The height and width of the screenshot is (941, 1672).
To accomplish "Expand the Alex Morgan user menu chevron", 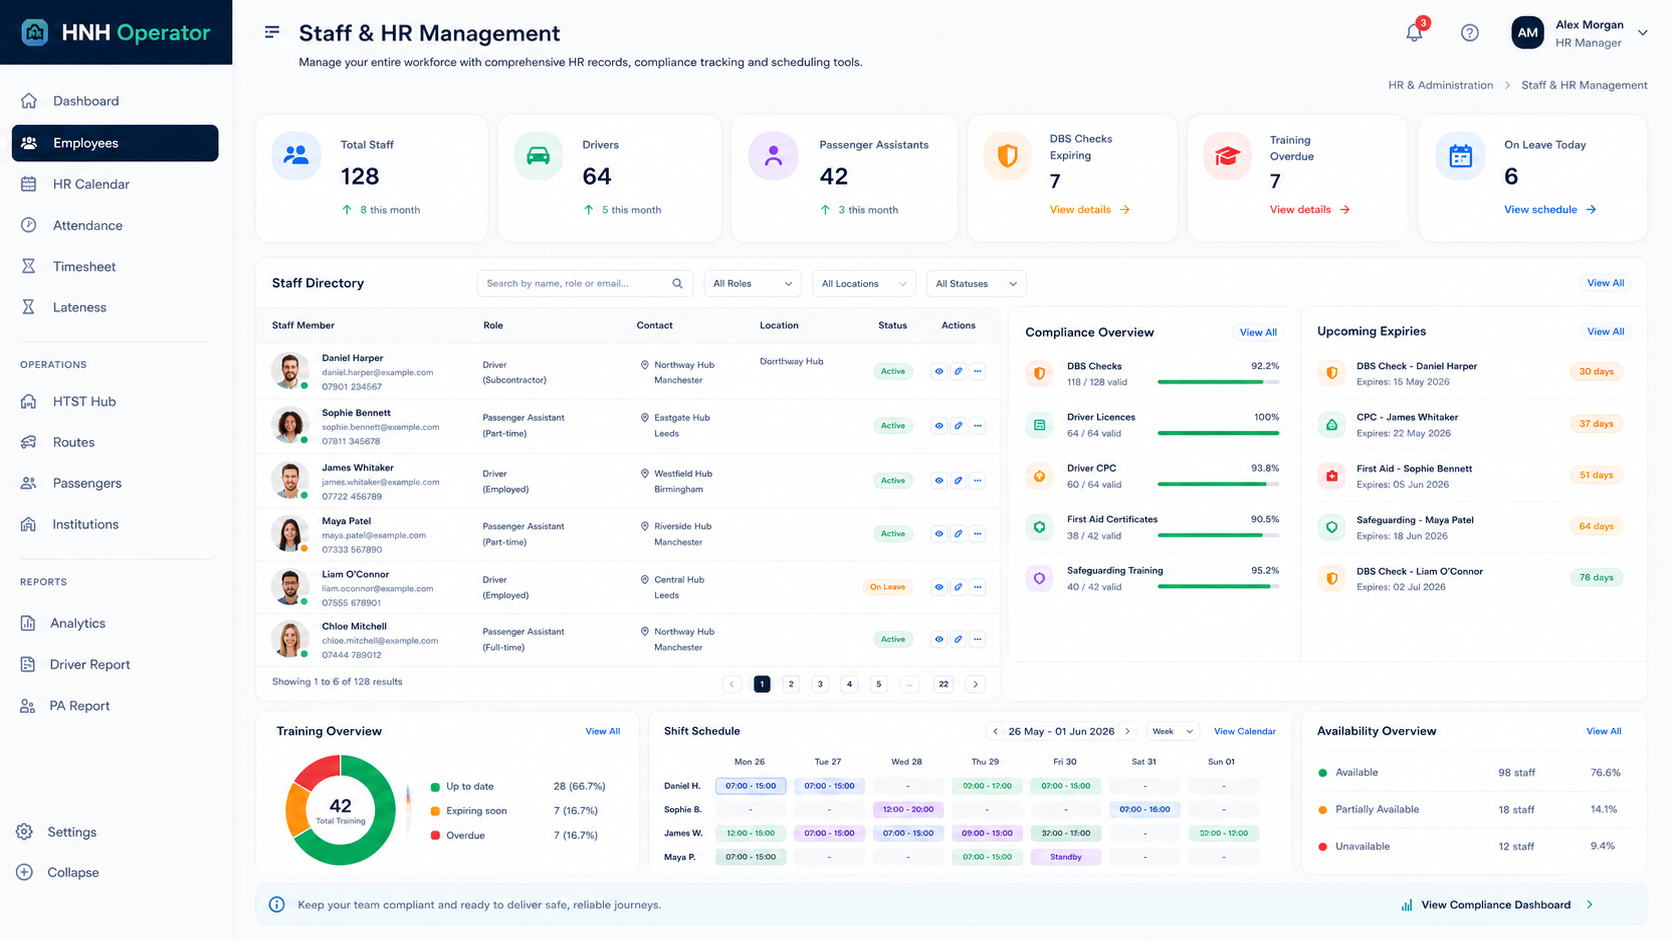I will pos(1642,33).
